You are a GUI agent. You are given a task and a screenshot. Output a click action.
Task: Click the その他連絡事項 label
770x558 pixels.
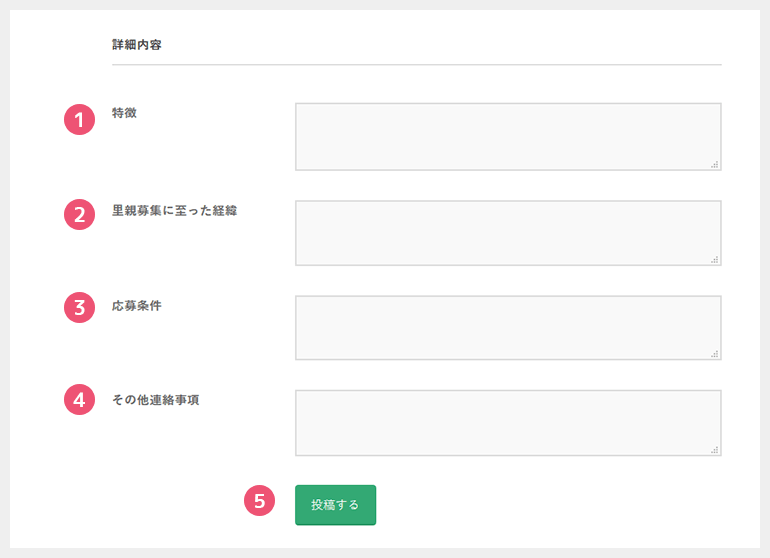(162, 400)
